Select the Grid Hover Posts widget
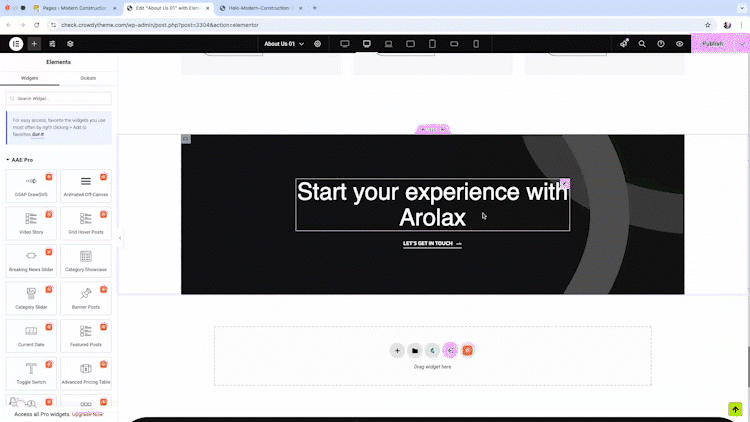The height and width of the screenshot is (422, 750). tap(86, 223)
